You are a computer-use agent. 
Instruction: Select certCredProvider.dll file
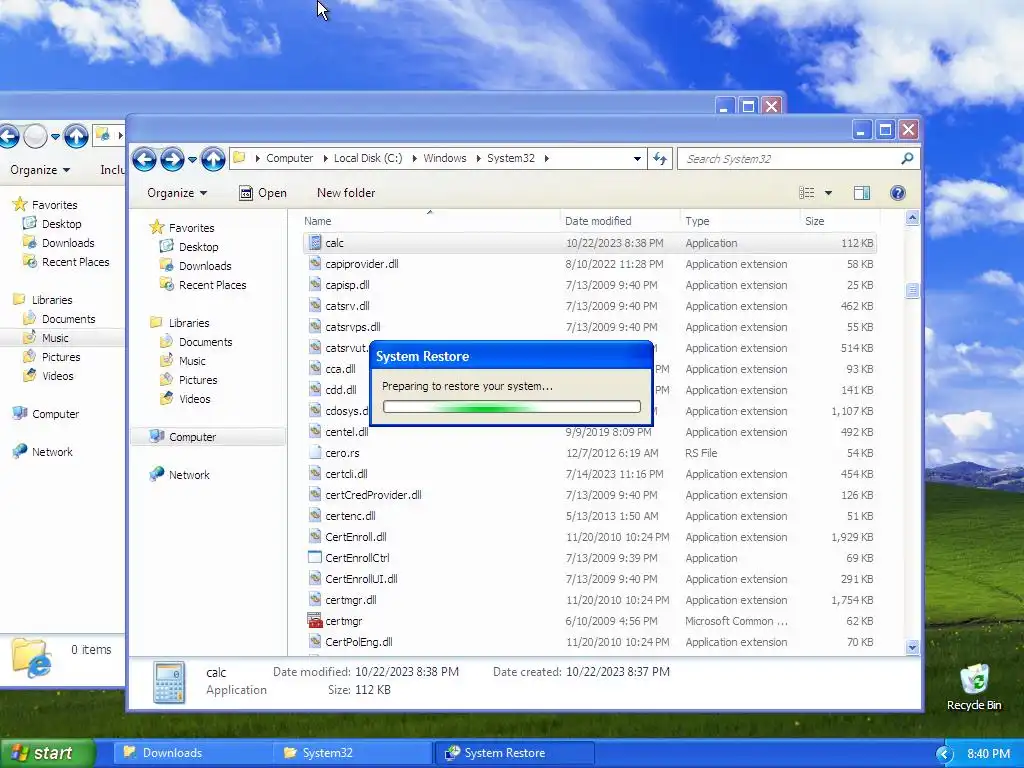pos(373,495)
